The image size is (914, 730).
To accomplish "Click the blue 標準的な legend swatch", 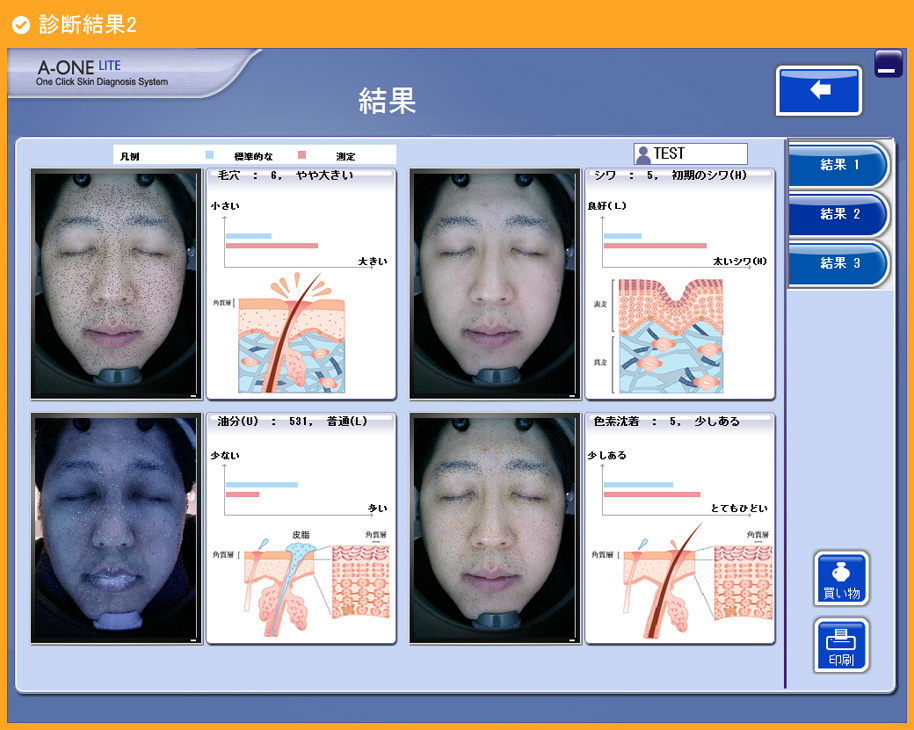I will point(210,156).
